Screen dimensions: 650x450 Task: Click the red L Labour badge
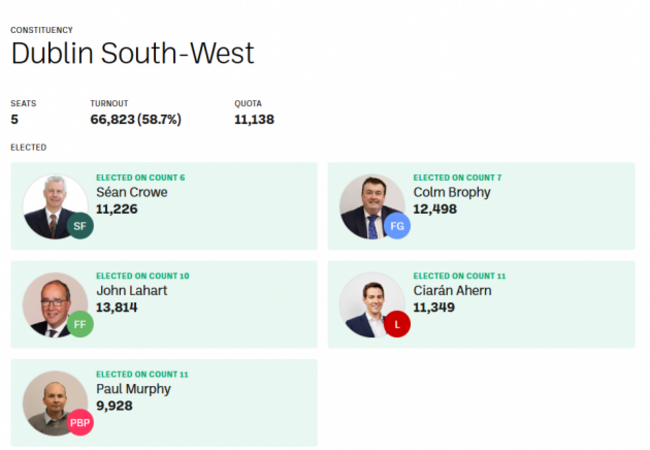coord(397,324)
